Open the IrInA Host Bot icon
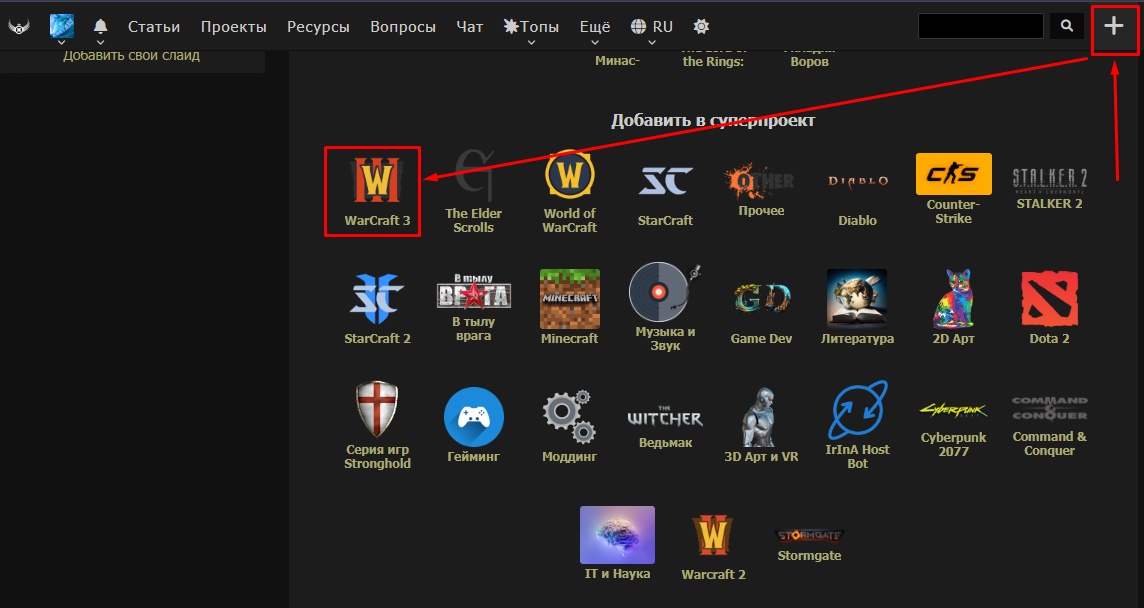 [x=857, y=409]
